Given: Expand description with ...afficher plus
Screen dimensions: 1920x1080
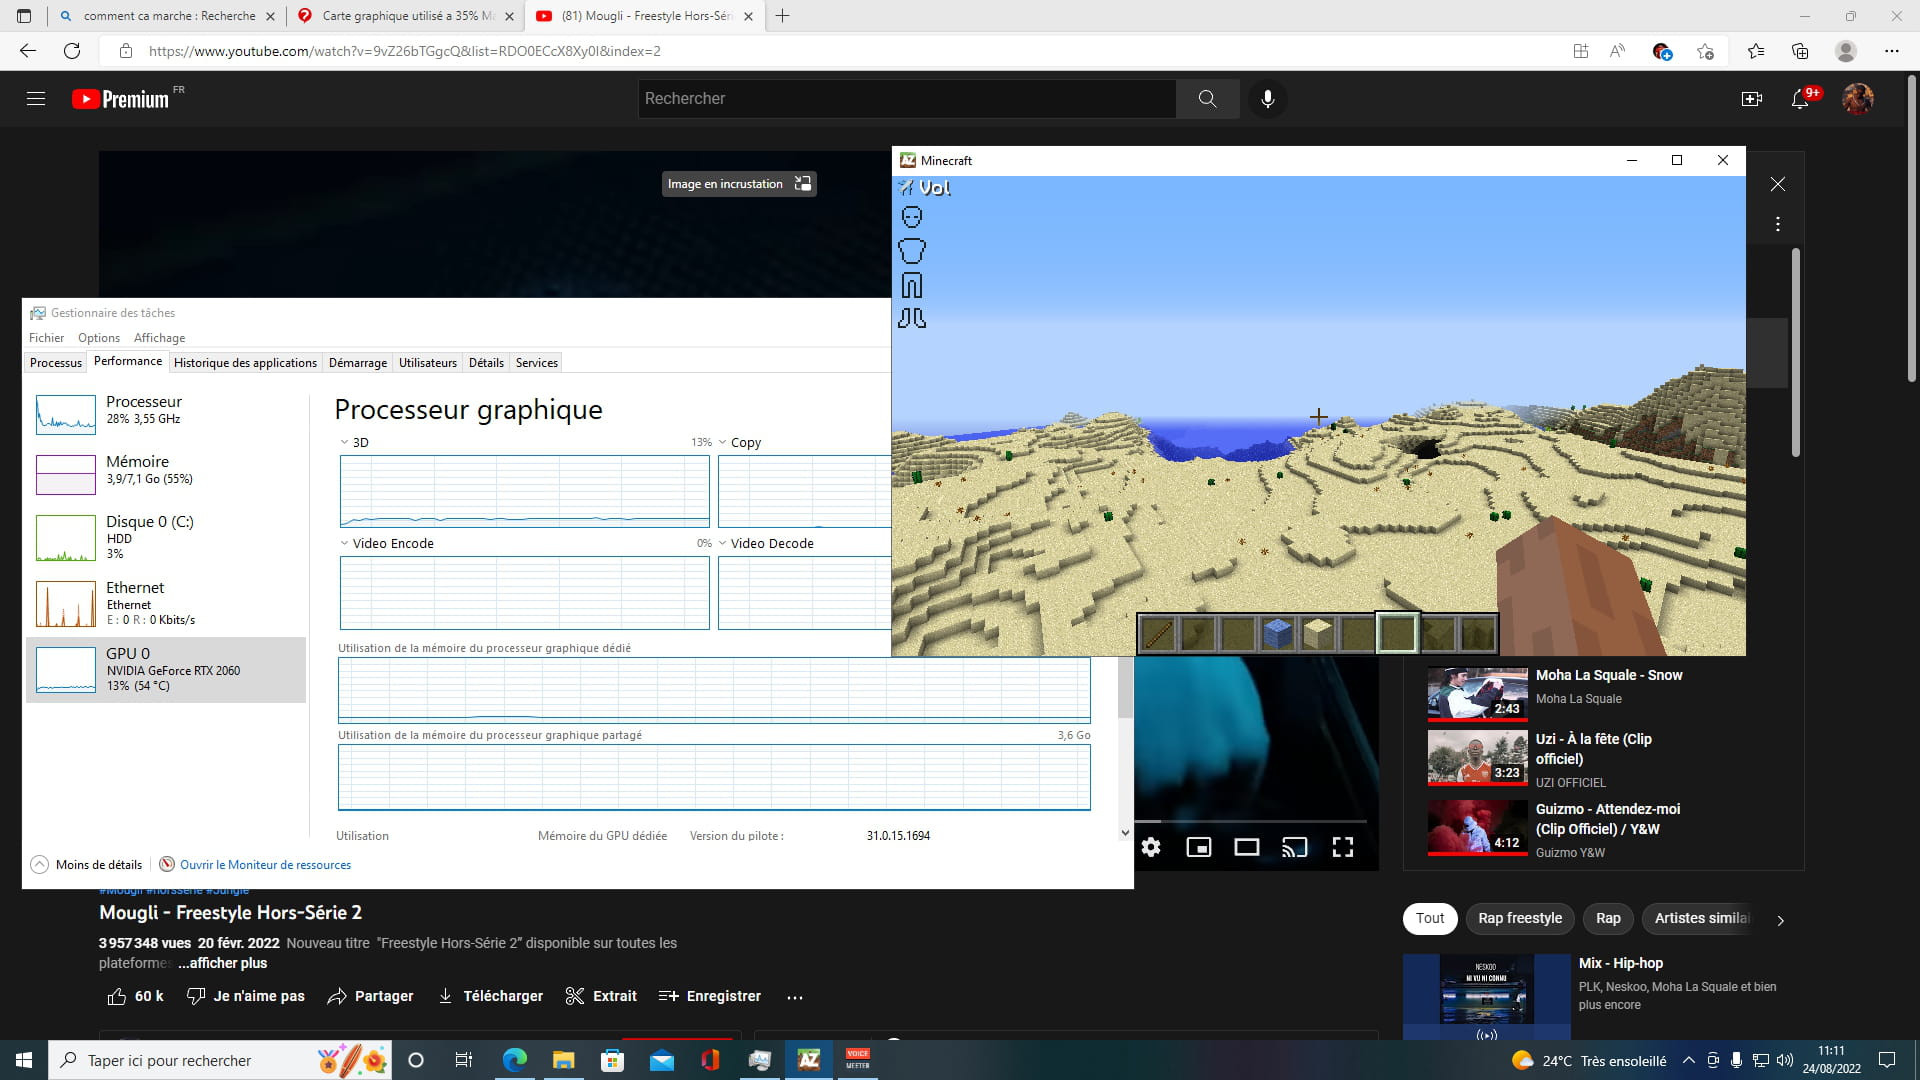Looking at the screenshot, I should pyautogui.click(x=223, y=963).
